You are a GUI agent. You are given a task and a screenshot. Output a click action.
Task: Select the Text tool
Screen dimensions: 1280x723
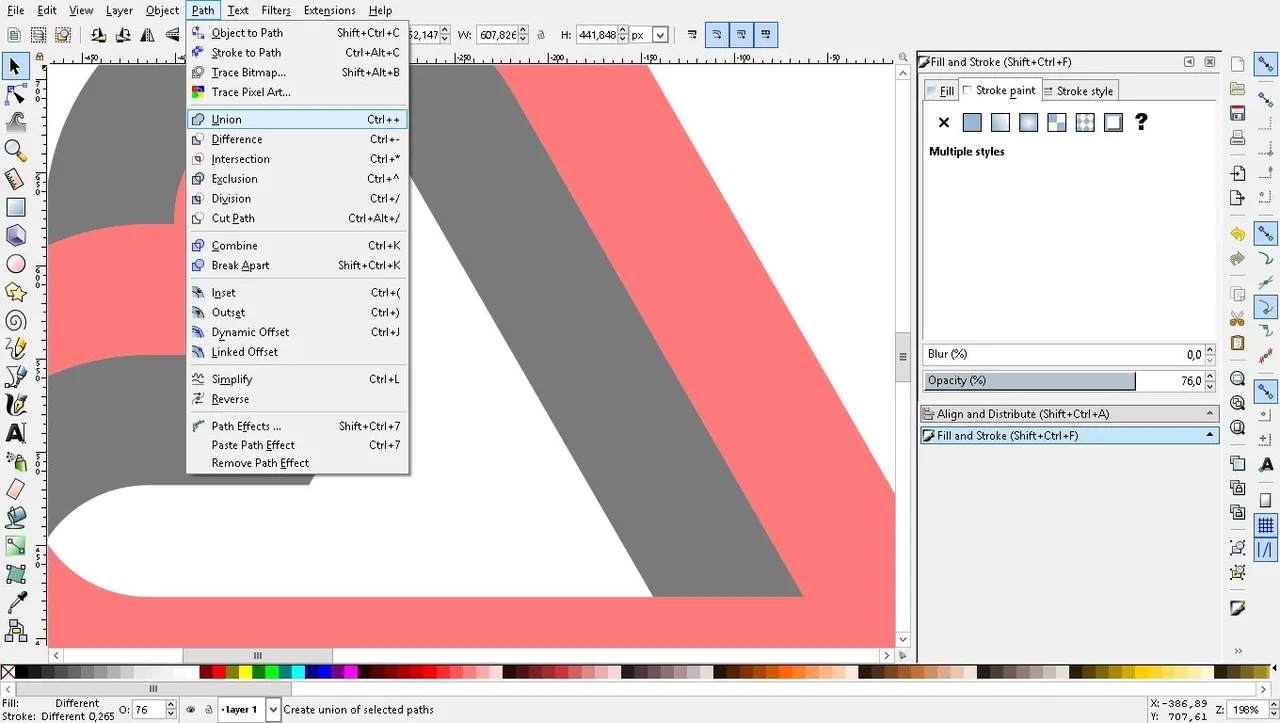click(x=15, y=433)
